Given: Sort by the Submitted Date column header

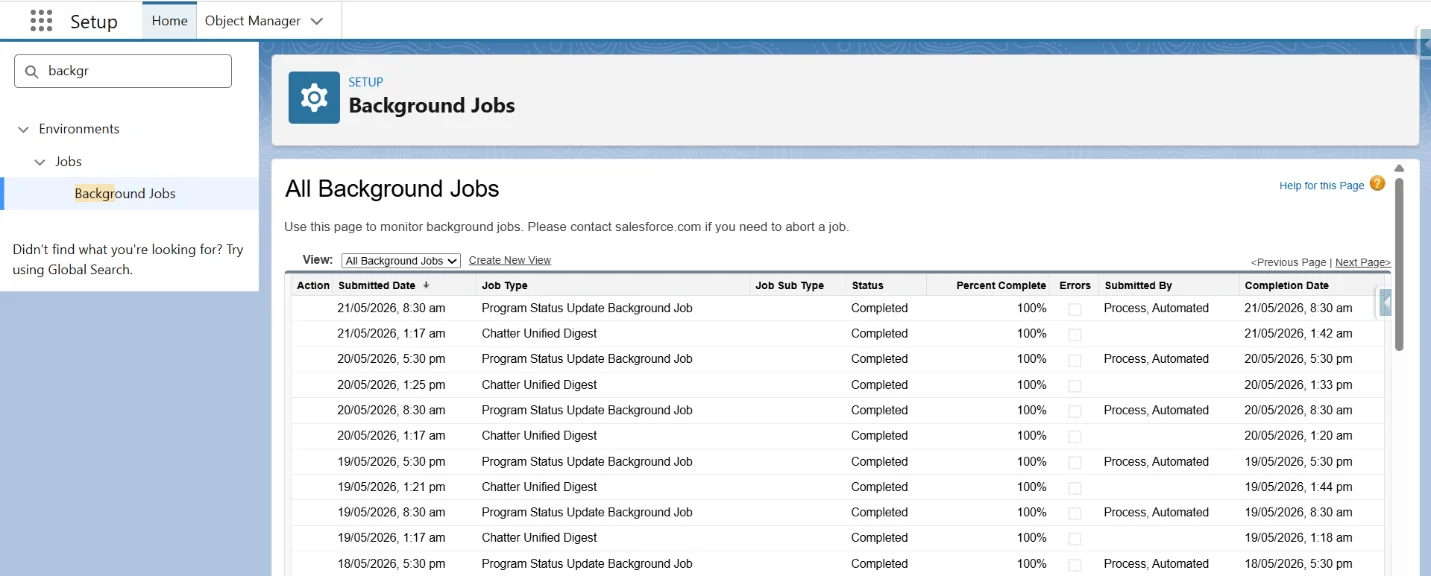Looking at the screenshot, I should [377, 285].
